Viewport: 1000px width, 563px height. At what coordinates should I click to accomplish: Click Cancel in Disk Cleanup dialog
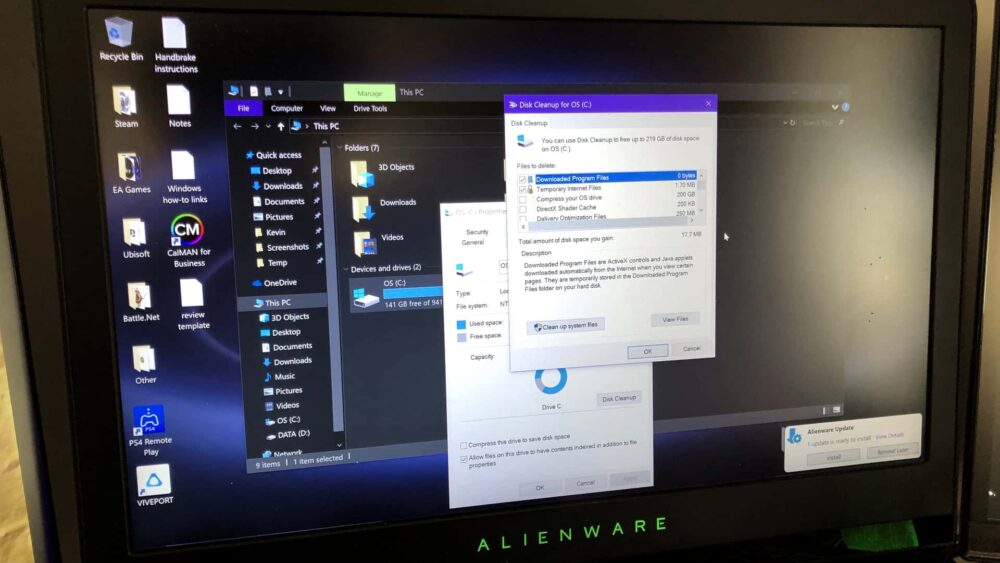[692, 349]
